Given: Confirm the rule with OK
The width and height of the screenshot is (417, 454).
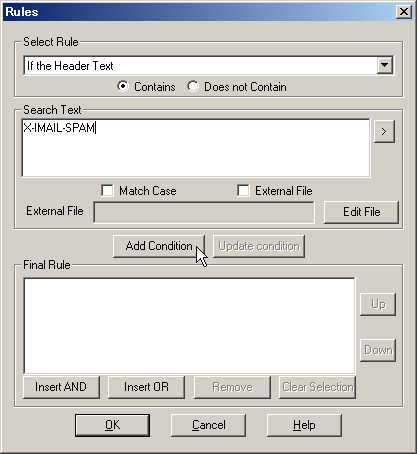Looking at the screenshot, I should 112,425.
